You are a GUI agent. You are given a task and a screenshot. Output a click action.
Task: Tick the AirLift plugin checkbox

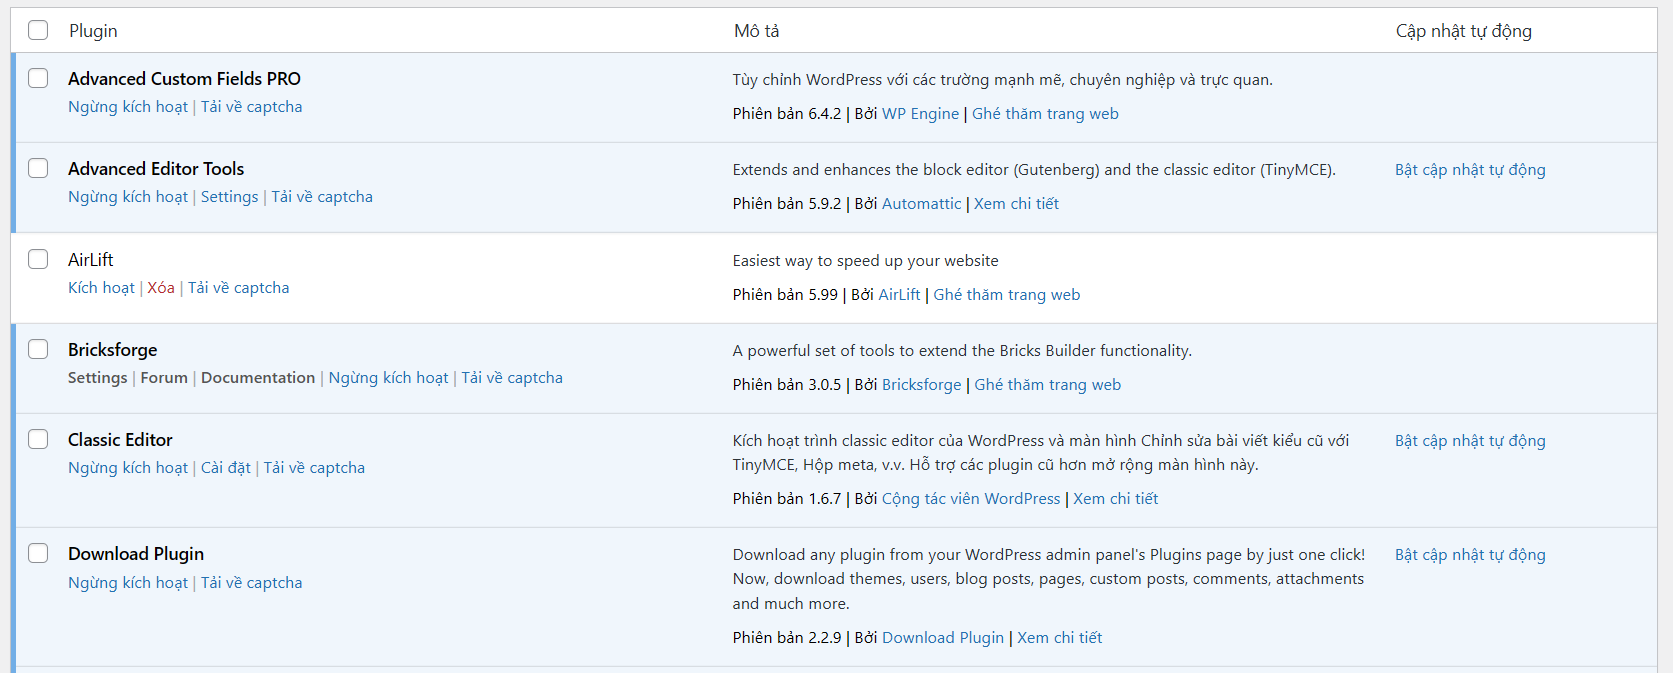pos(38,259)
